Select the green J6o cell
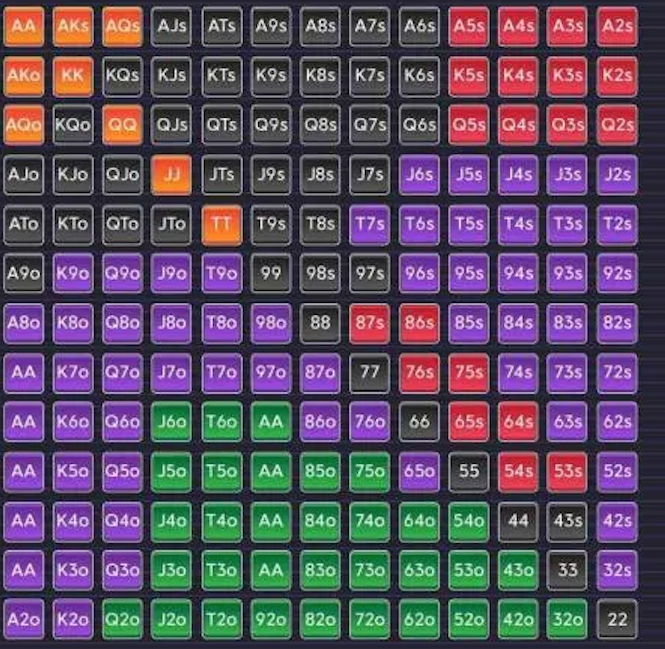Screen dimensions: 665x649 172,422
